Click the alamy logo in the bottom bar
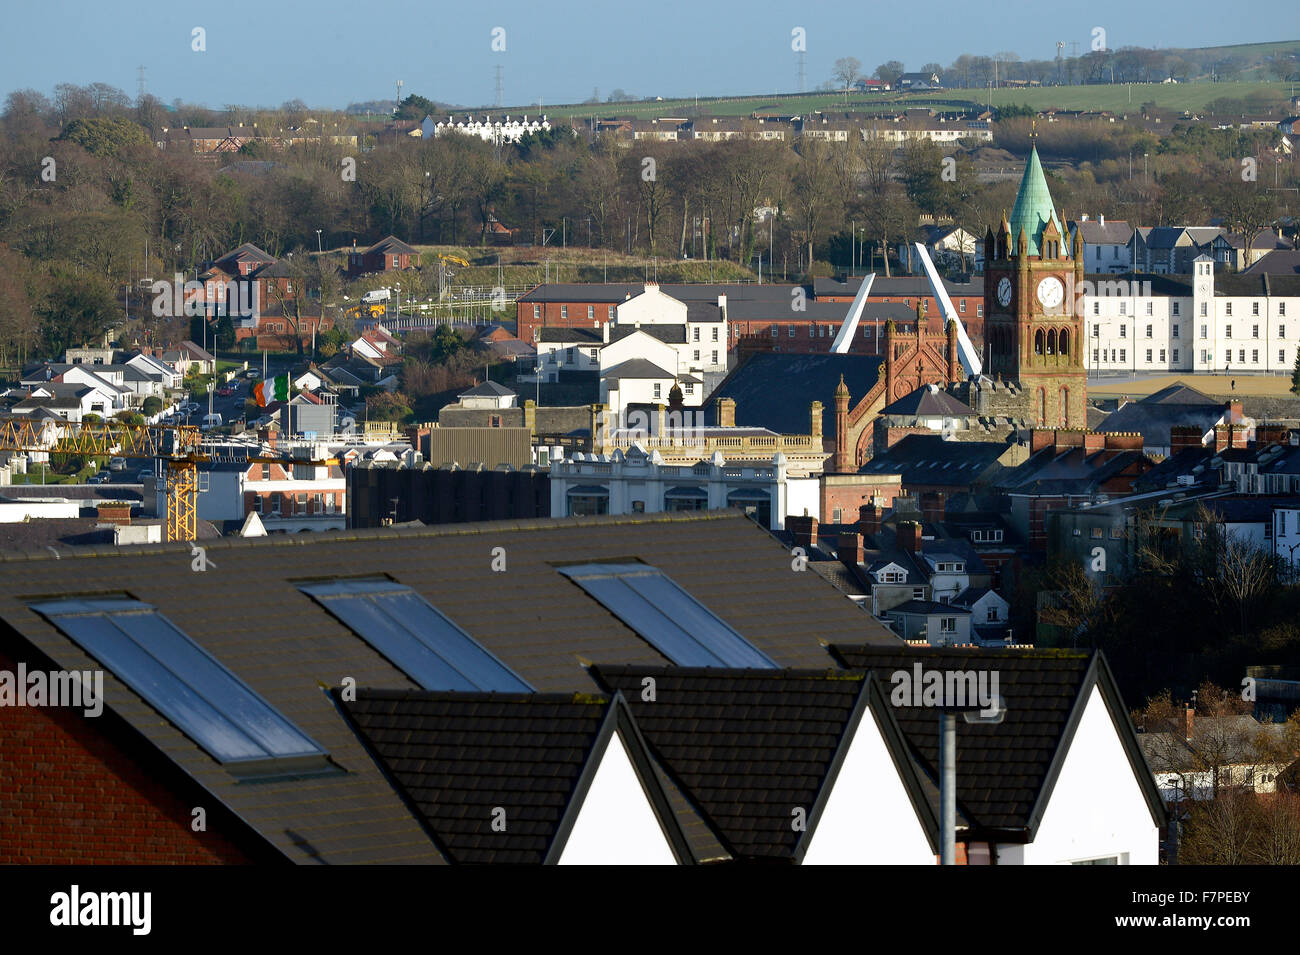Image resolution: width=1300 pixels, height=955 pixels. (101, 910)
